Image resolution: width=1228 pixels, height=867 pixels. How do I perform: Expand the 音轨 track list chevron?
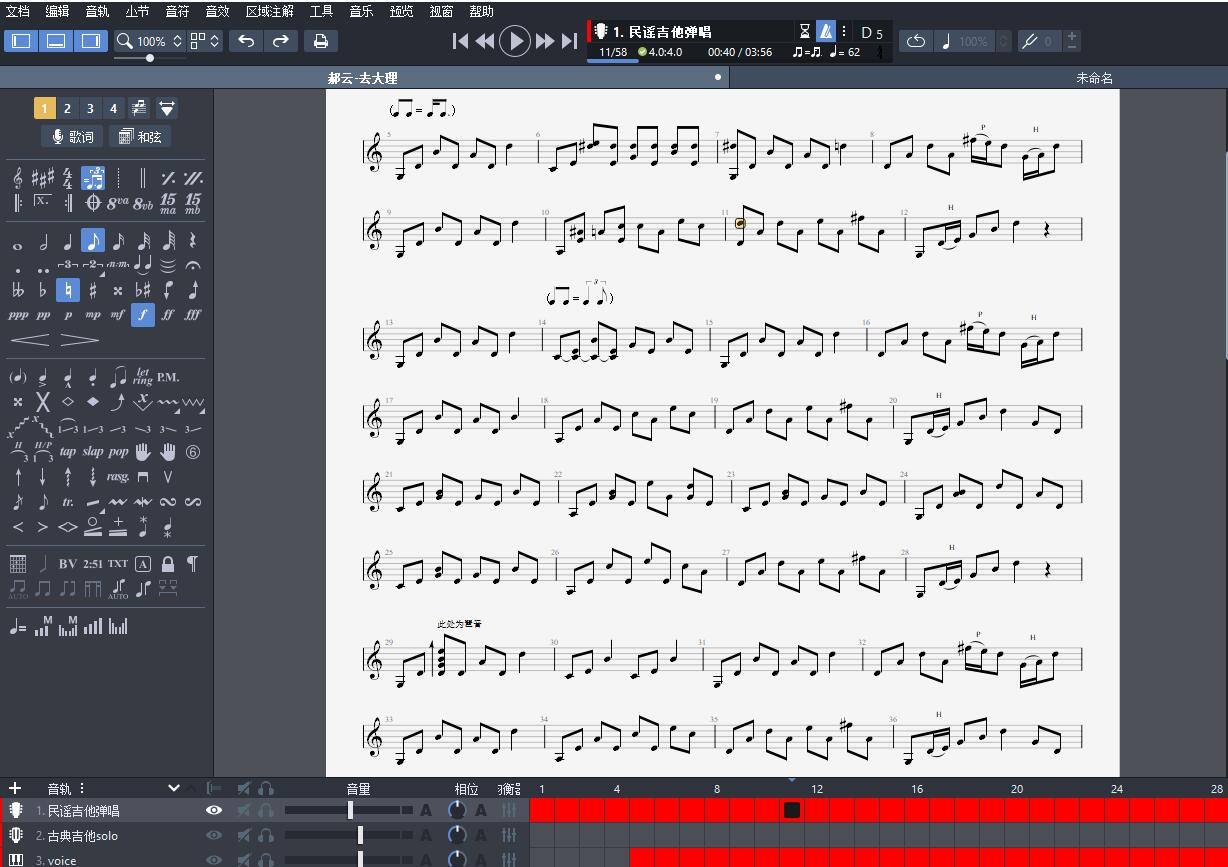tap(174, 788)
